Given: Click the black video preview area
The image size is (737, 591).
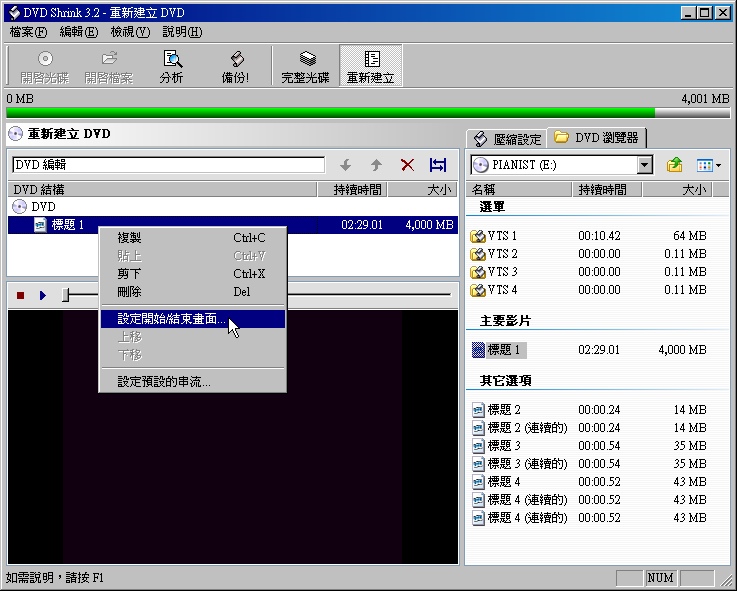Looking at the screenshot, I should (233, 437).
